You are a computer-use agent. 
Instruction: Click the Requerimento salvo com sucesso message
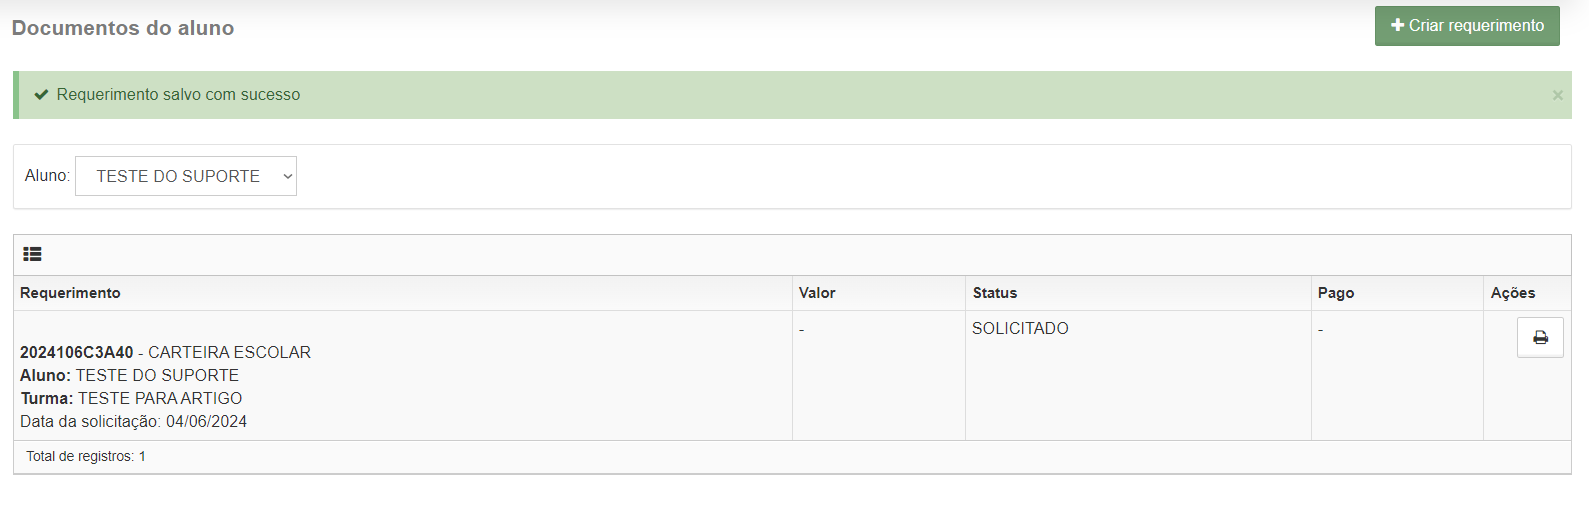tap(178, 94)
